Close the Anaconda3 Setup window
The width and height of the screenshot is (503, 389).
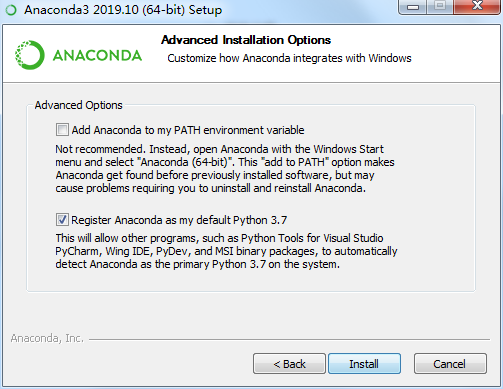coord(477,7)
